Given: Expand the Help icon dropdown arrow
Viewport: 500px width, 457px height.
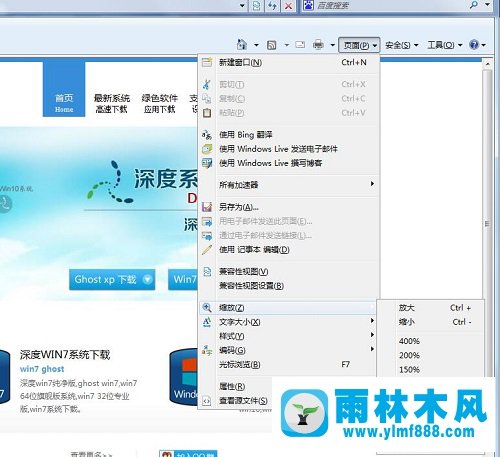Looking at the screenshot, I should [483, 45].
